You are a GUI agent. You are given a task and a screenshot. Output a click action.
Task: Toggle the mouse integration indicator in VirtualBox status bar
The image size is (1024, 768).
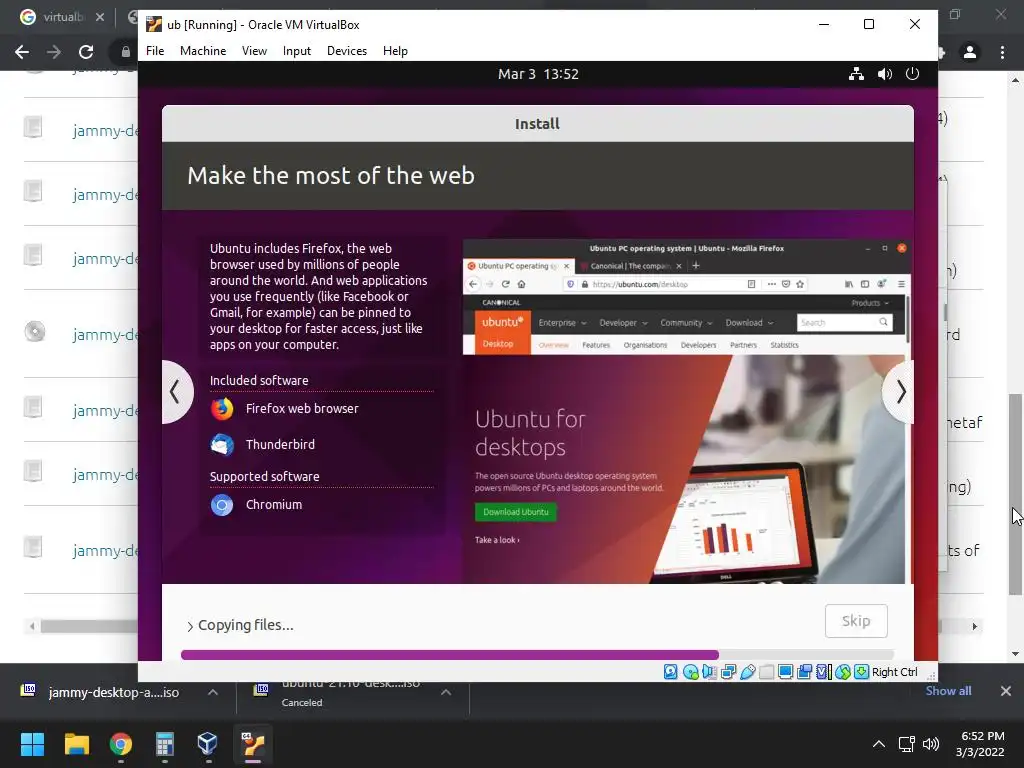click(x=843, y=672)
